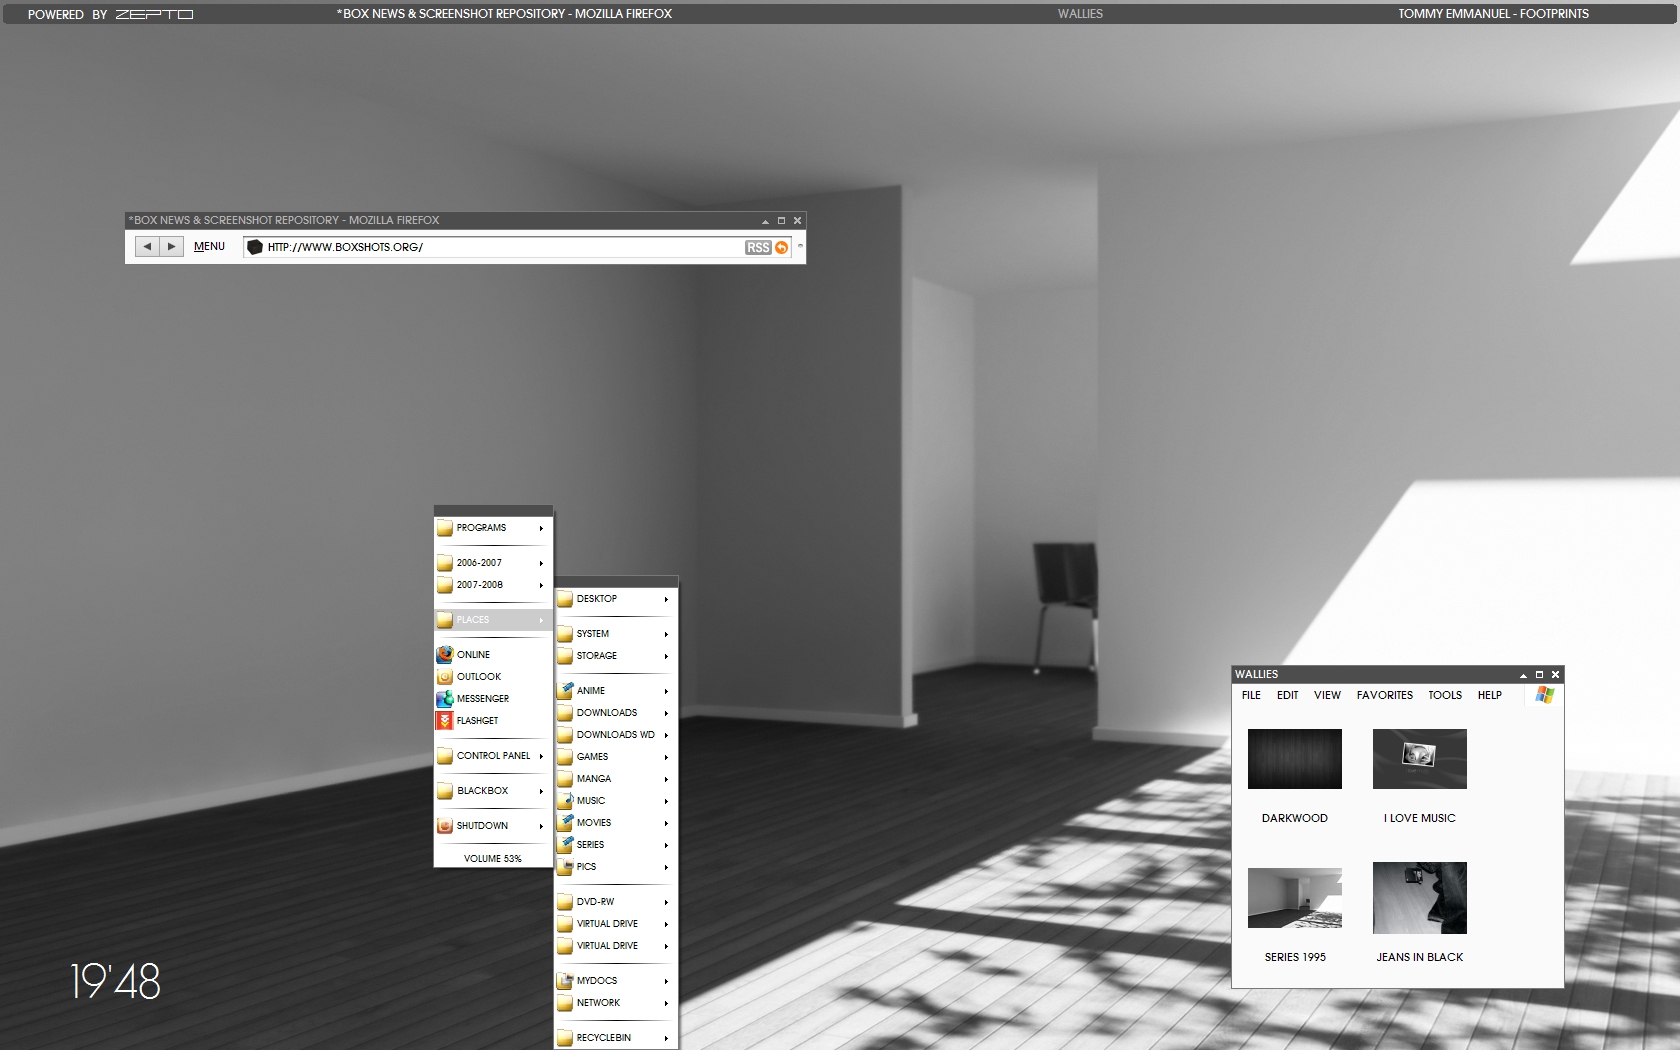Screen dimensions: 1680x1050
Task: Click the orange reload icon in address bar
Action: [x=782, y=247]
